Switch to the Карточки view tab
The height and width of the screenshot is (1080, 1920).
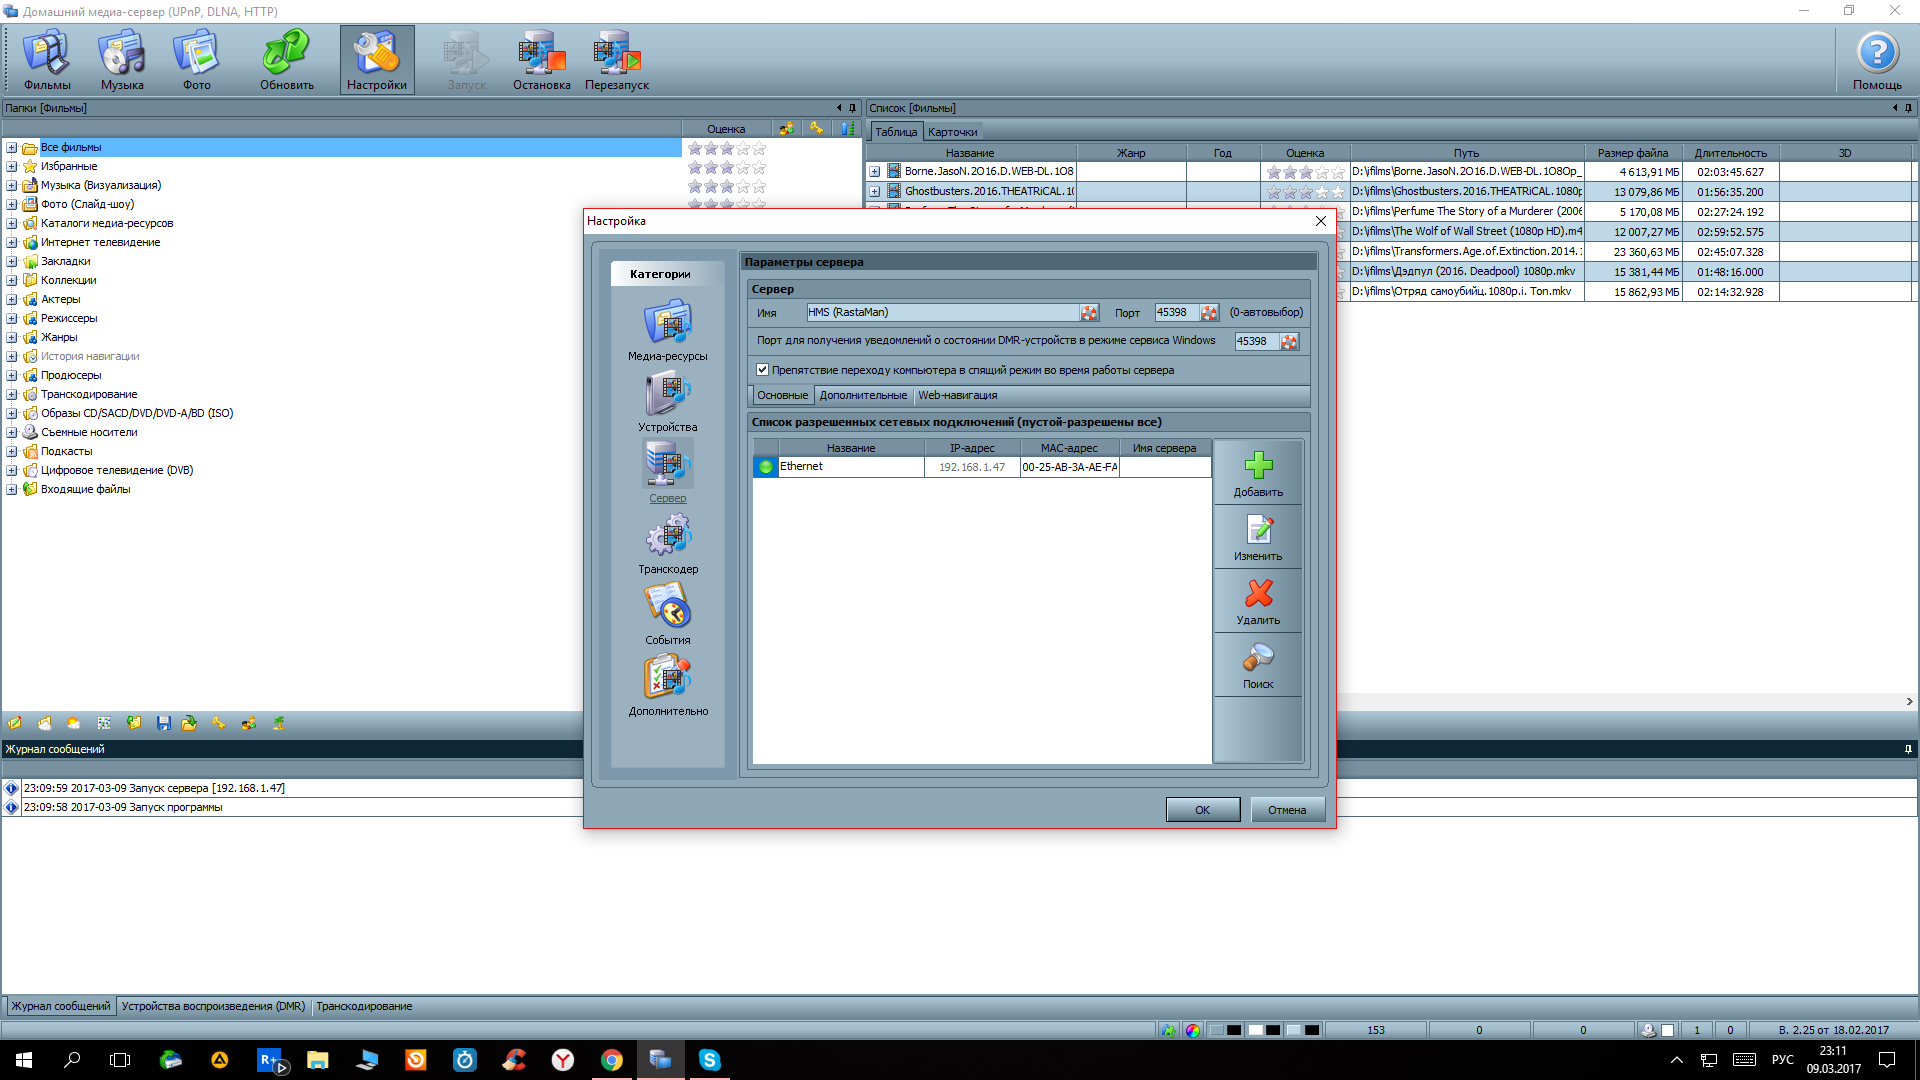[x=952, y=132]
